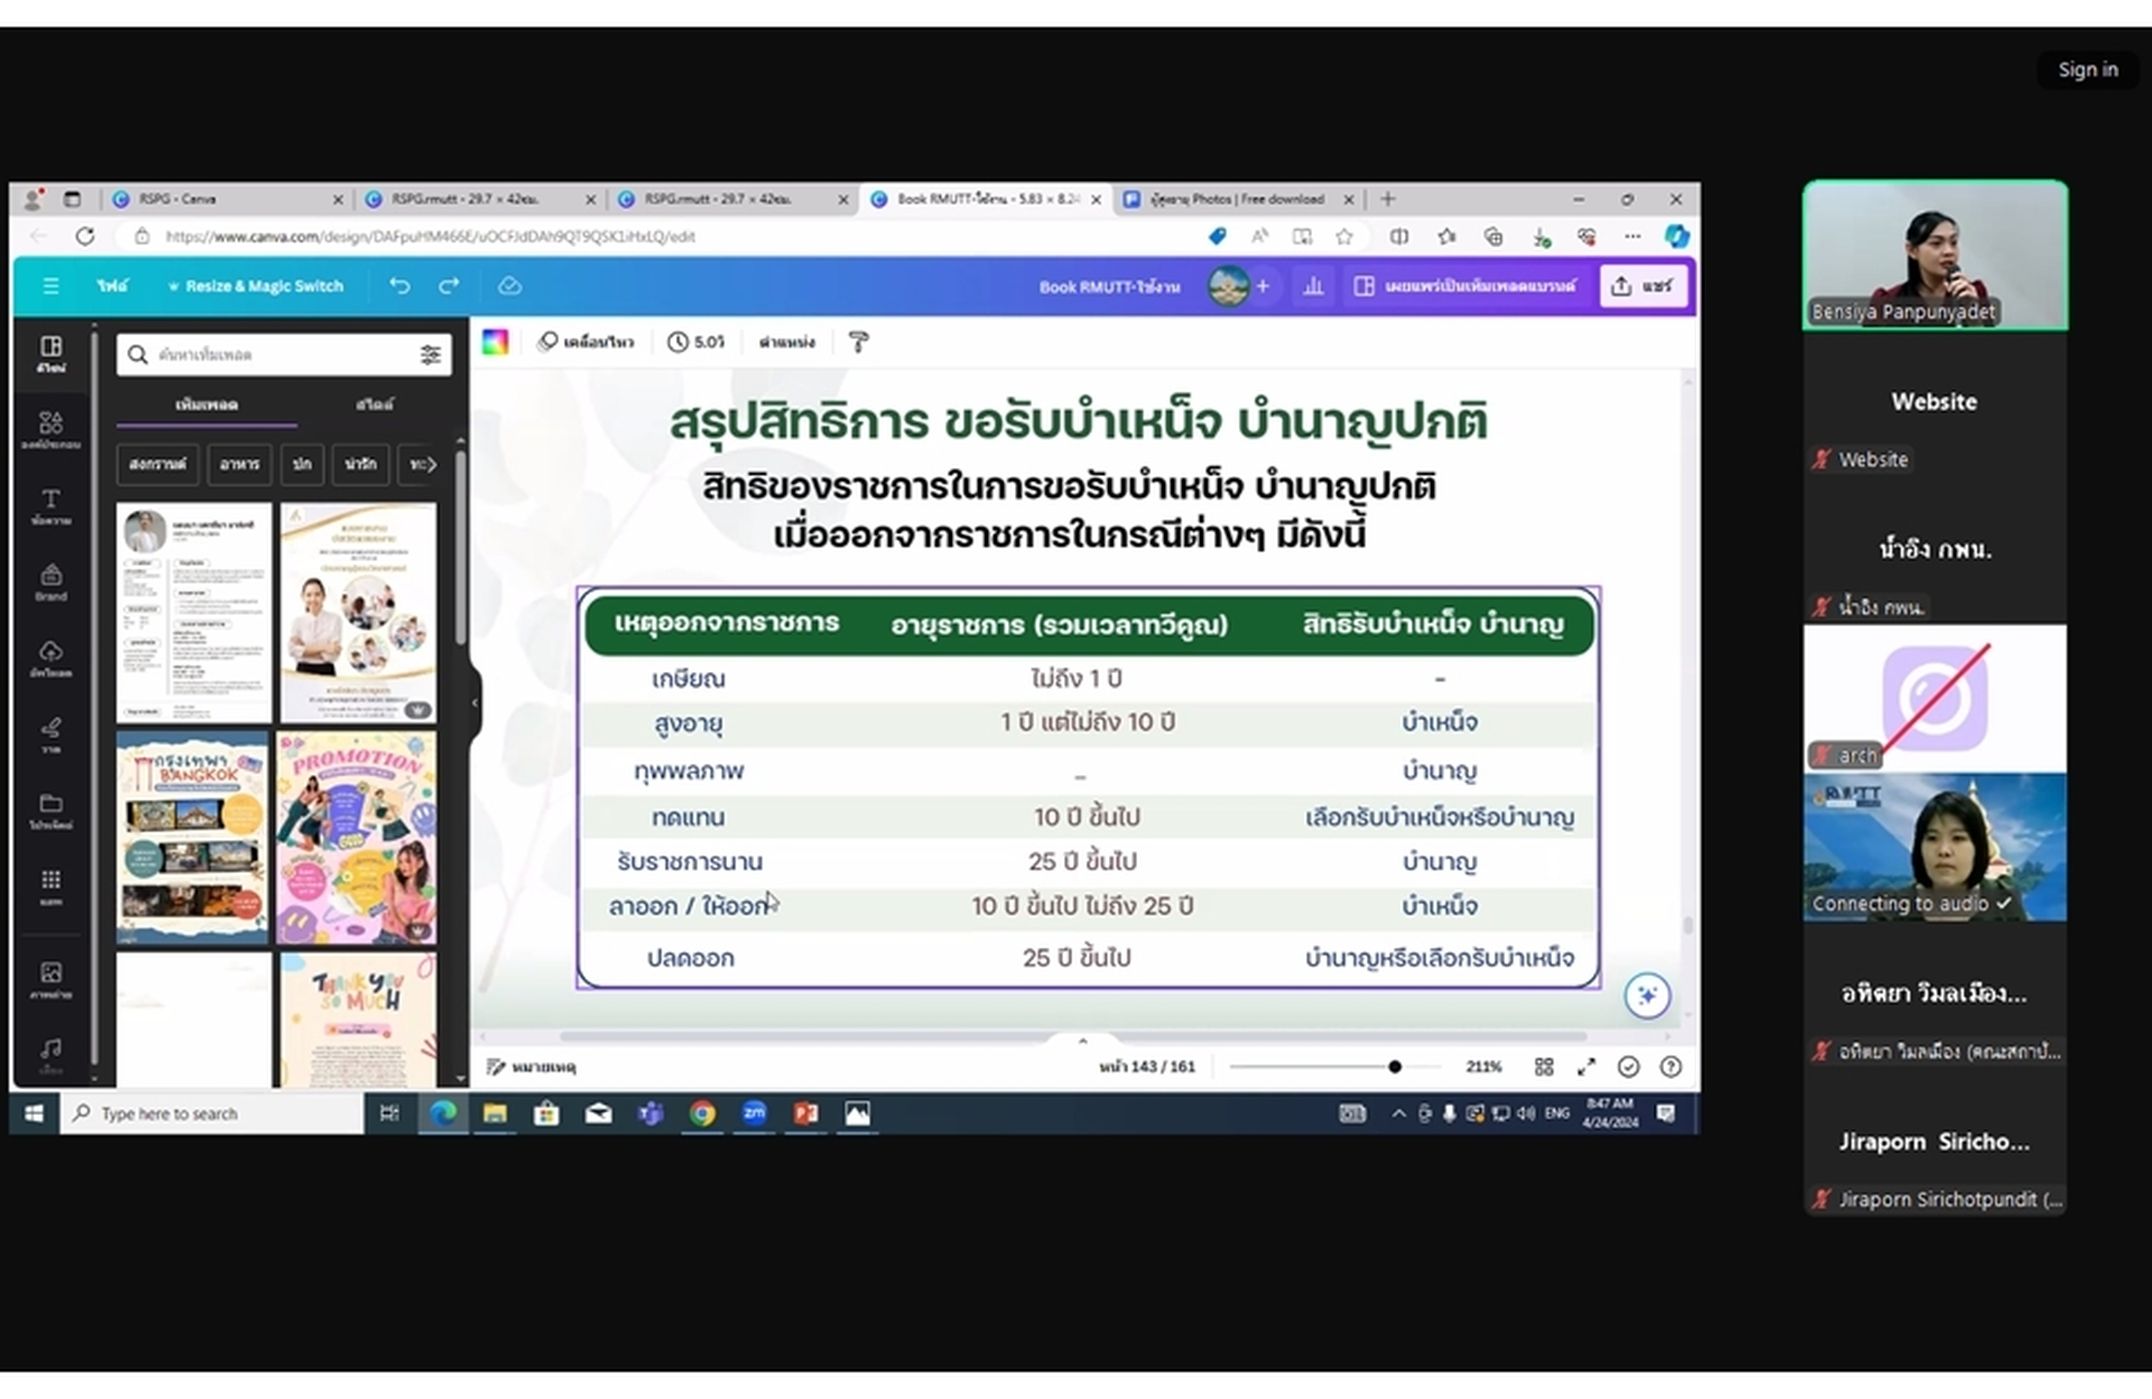
Task: Toggle grid view of pages
Action: (1544, 1067)
